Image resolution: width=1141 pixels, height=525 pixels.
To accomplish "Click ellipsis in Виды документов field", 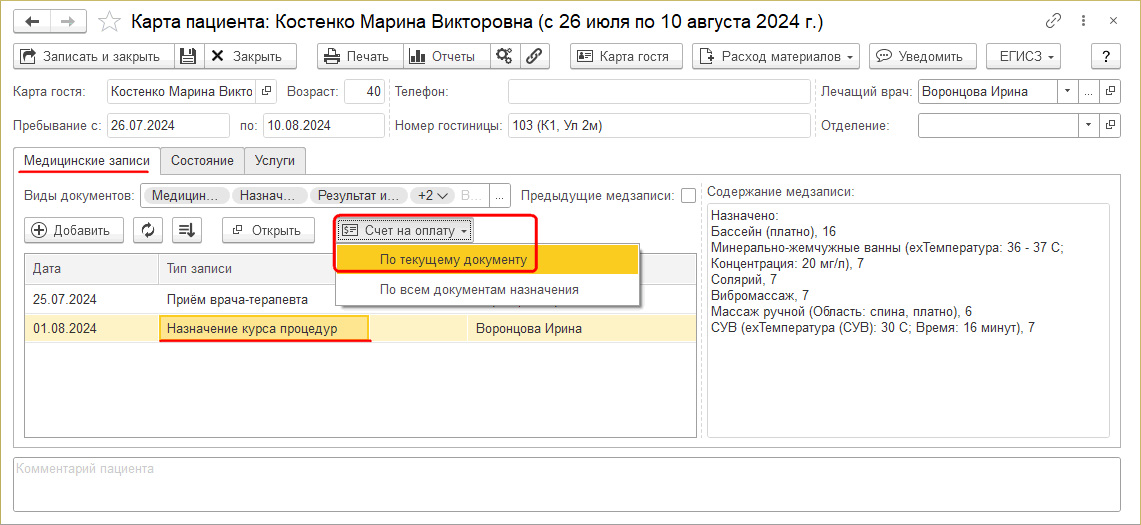I will tap(499, 195).
